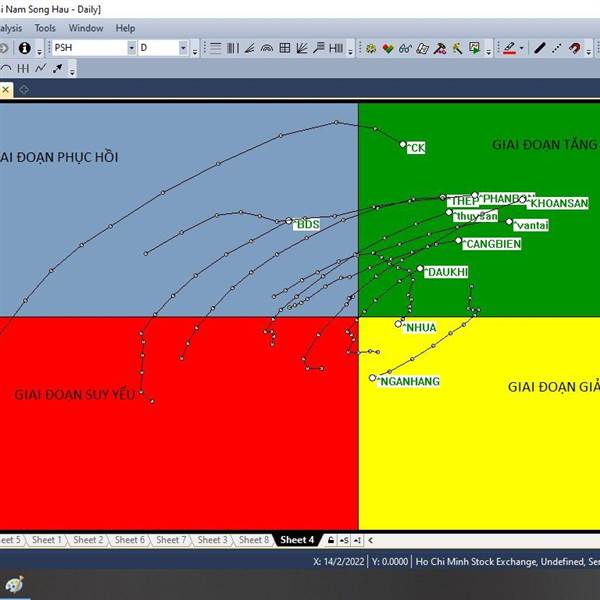This screenshot has height=600, width=600.
Task: Switch to Sheet 1 tab
Action: pos(47,540)
